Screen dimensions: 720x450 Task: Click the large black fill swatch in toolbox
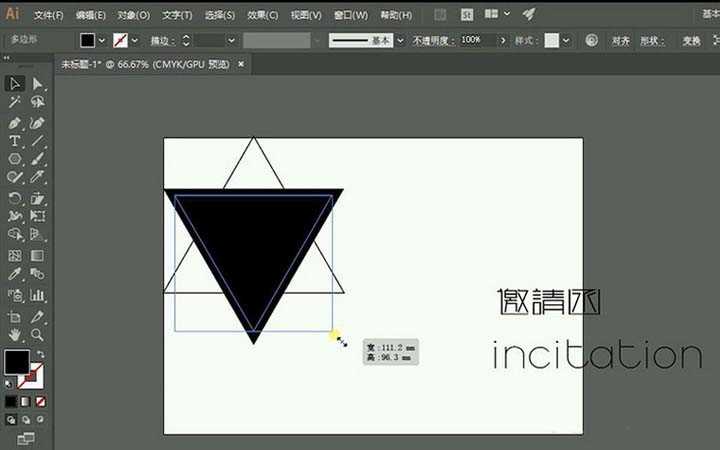16,362
